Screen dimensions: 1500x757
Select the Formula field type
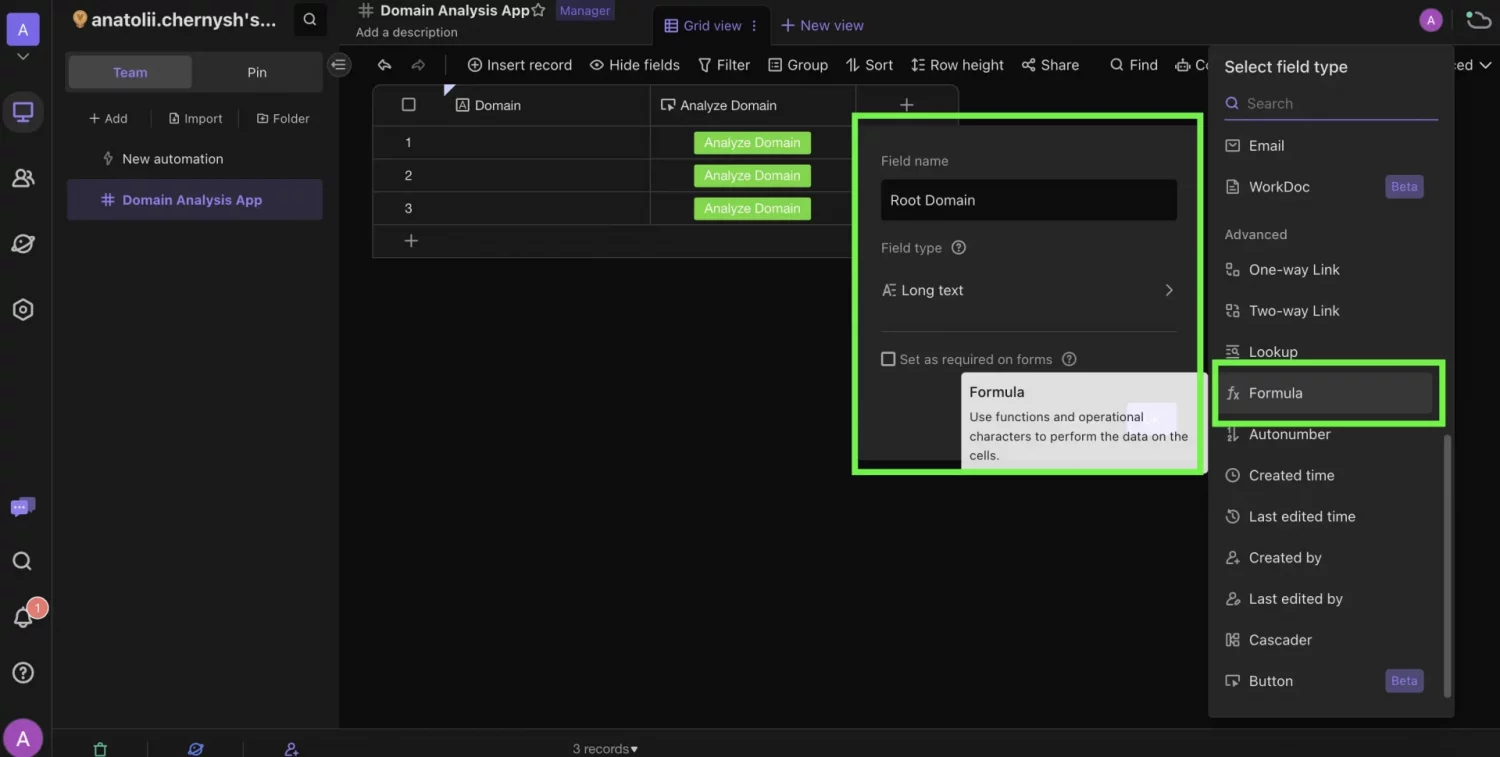point(1328,393)
